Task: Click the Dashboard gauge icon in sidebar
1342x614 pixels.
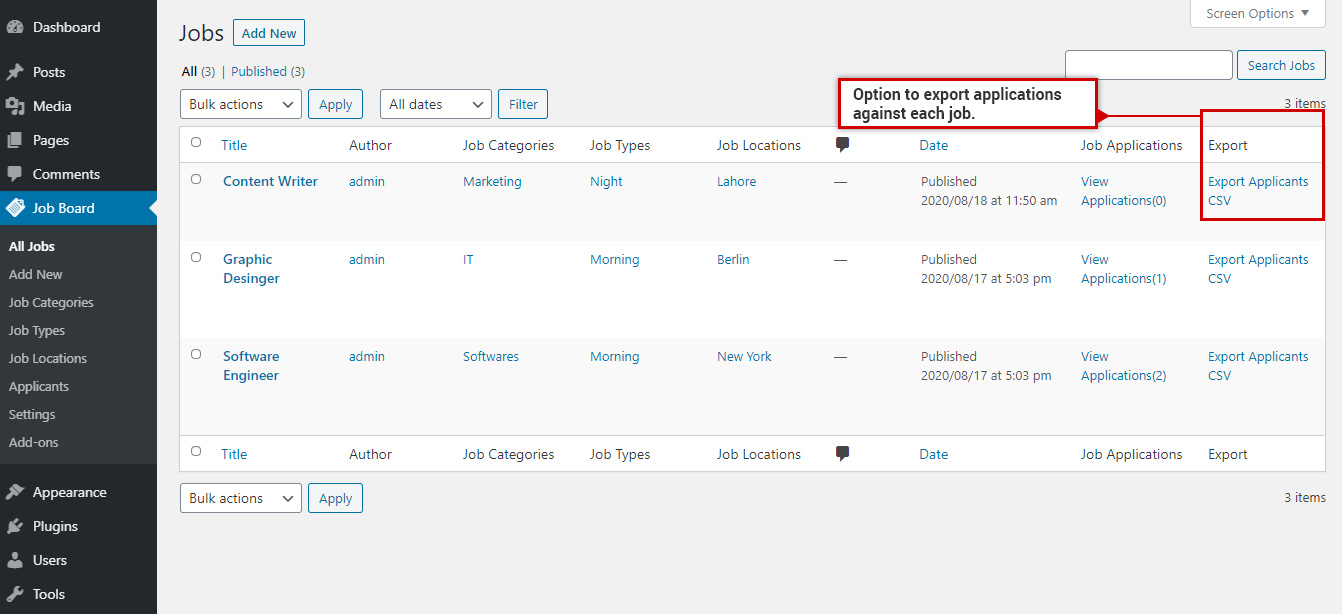Action: tap(15, 27)
